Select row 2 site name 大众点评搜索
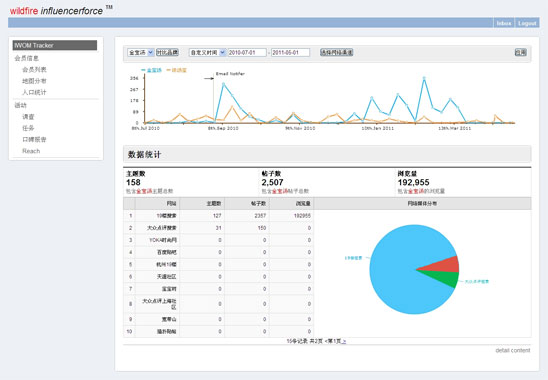Screen dimensions: 548x380 coord(162,228)
